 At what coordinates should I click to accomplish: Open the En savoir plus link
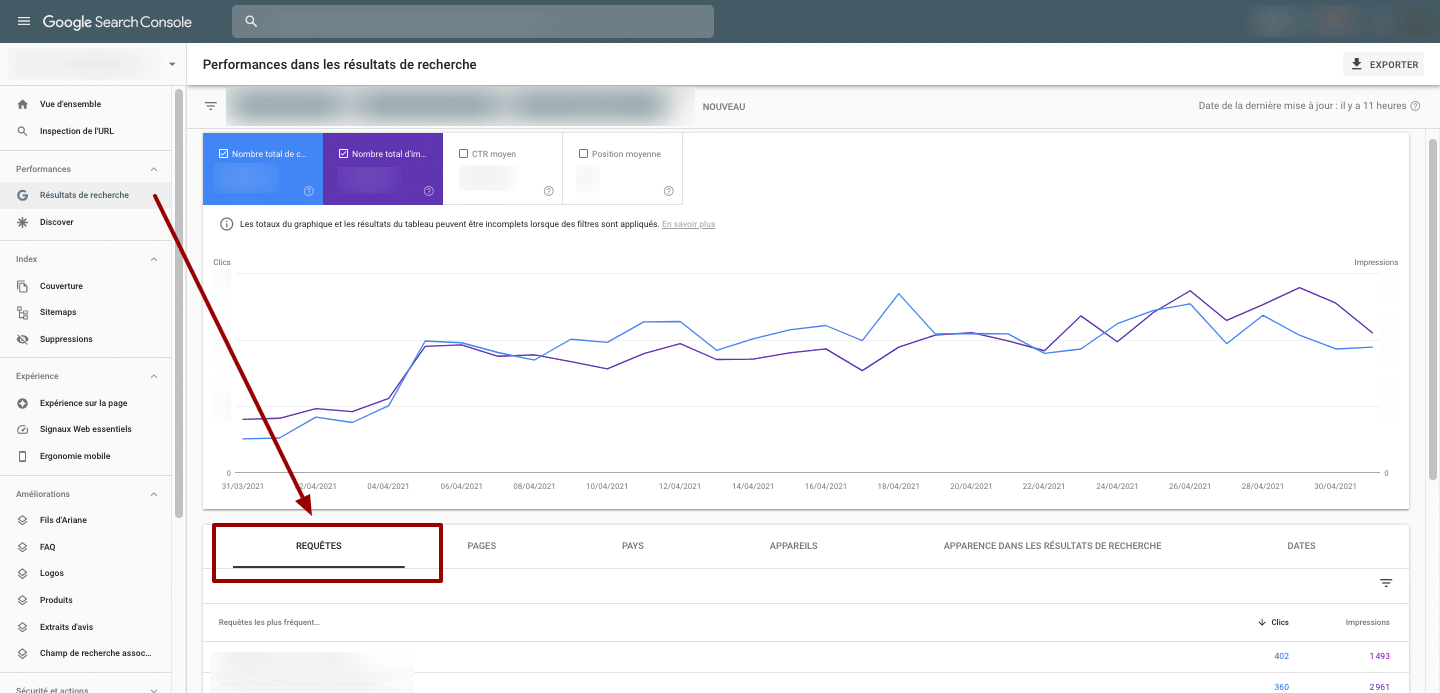[689, 224]
